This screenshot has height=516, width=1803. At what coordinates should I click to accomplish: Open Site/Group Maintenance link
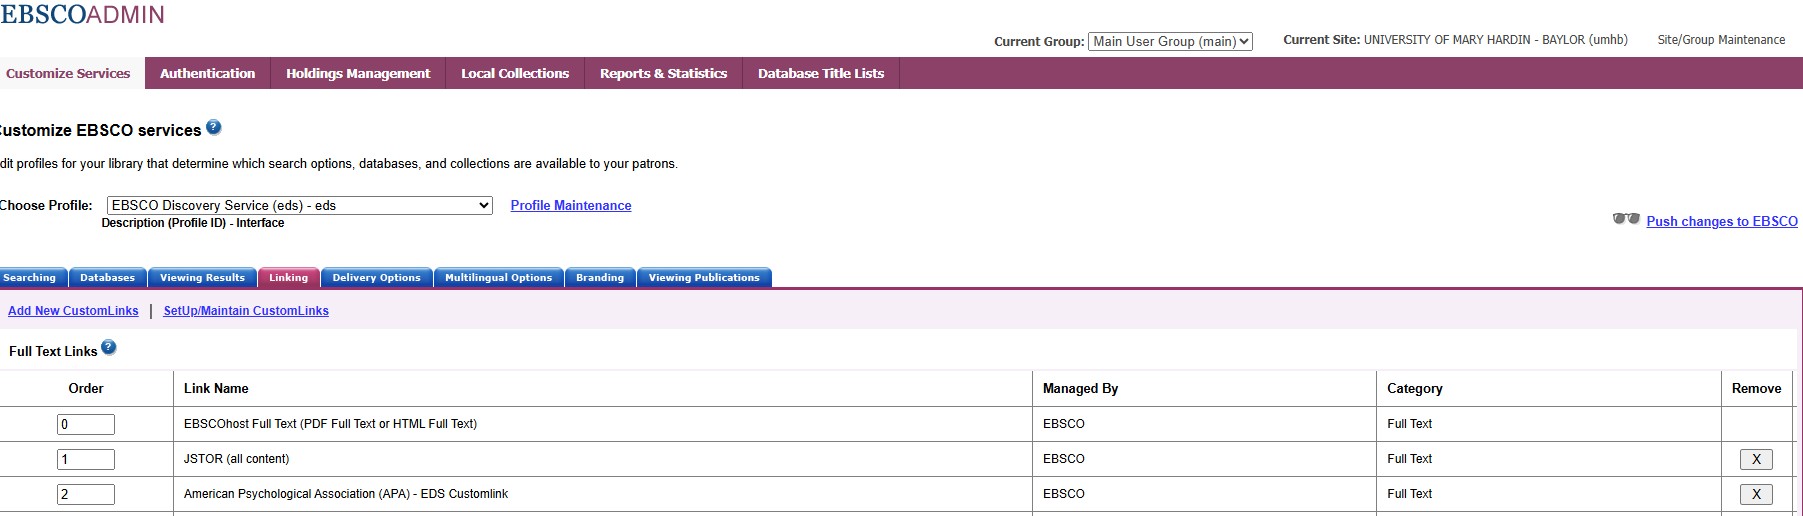1721,40
